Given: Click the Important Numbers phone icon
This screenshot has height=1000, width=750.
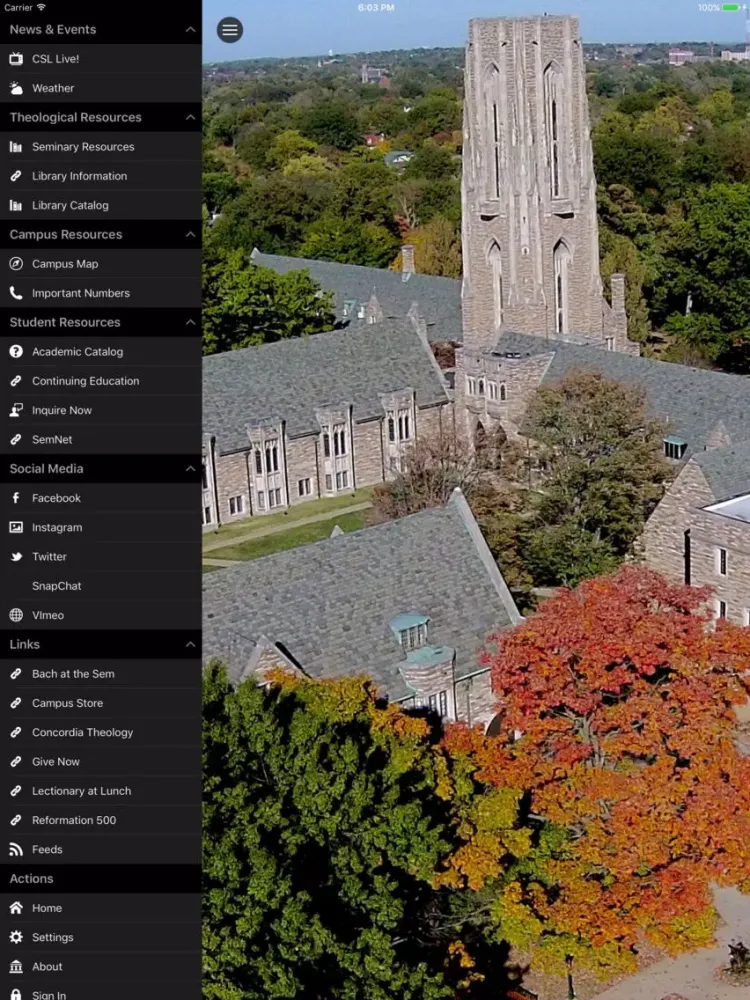Looking at the screenshot, I should [x=16, y=293].
